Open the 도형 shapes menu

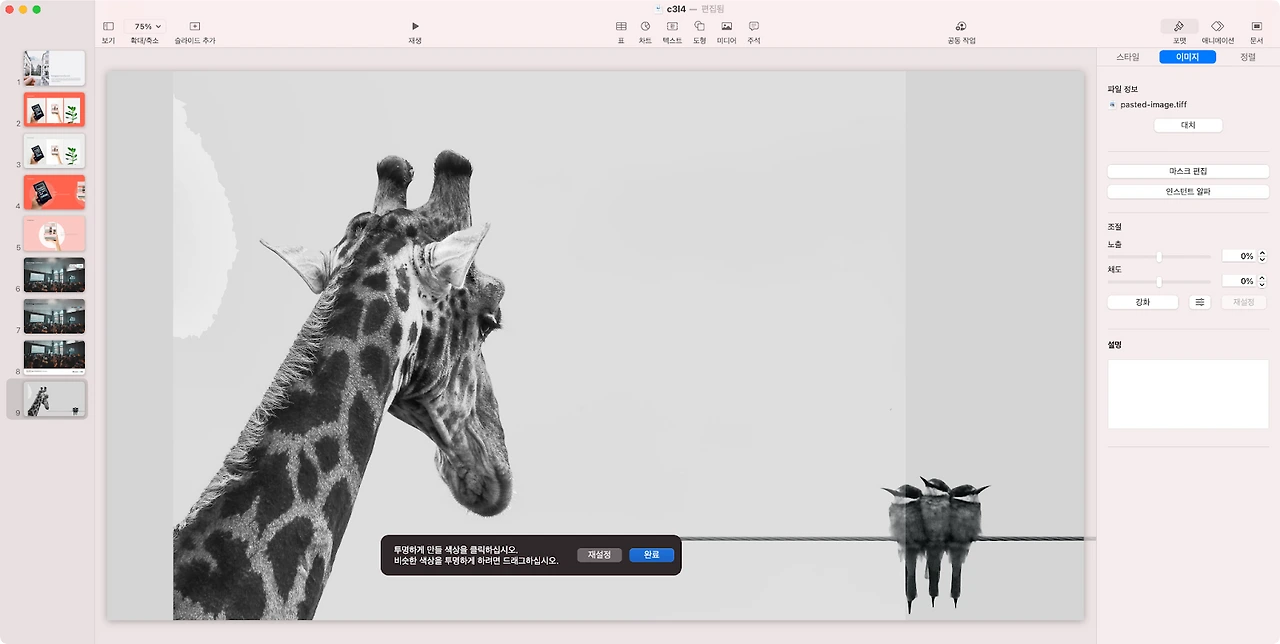pyautogui.click(x=699, y=26)
